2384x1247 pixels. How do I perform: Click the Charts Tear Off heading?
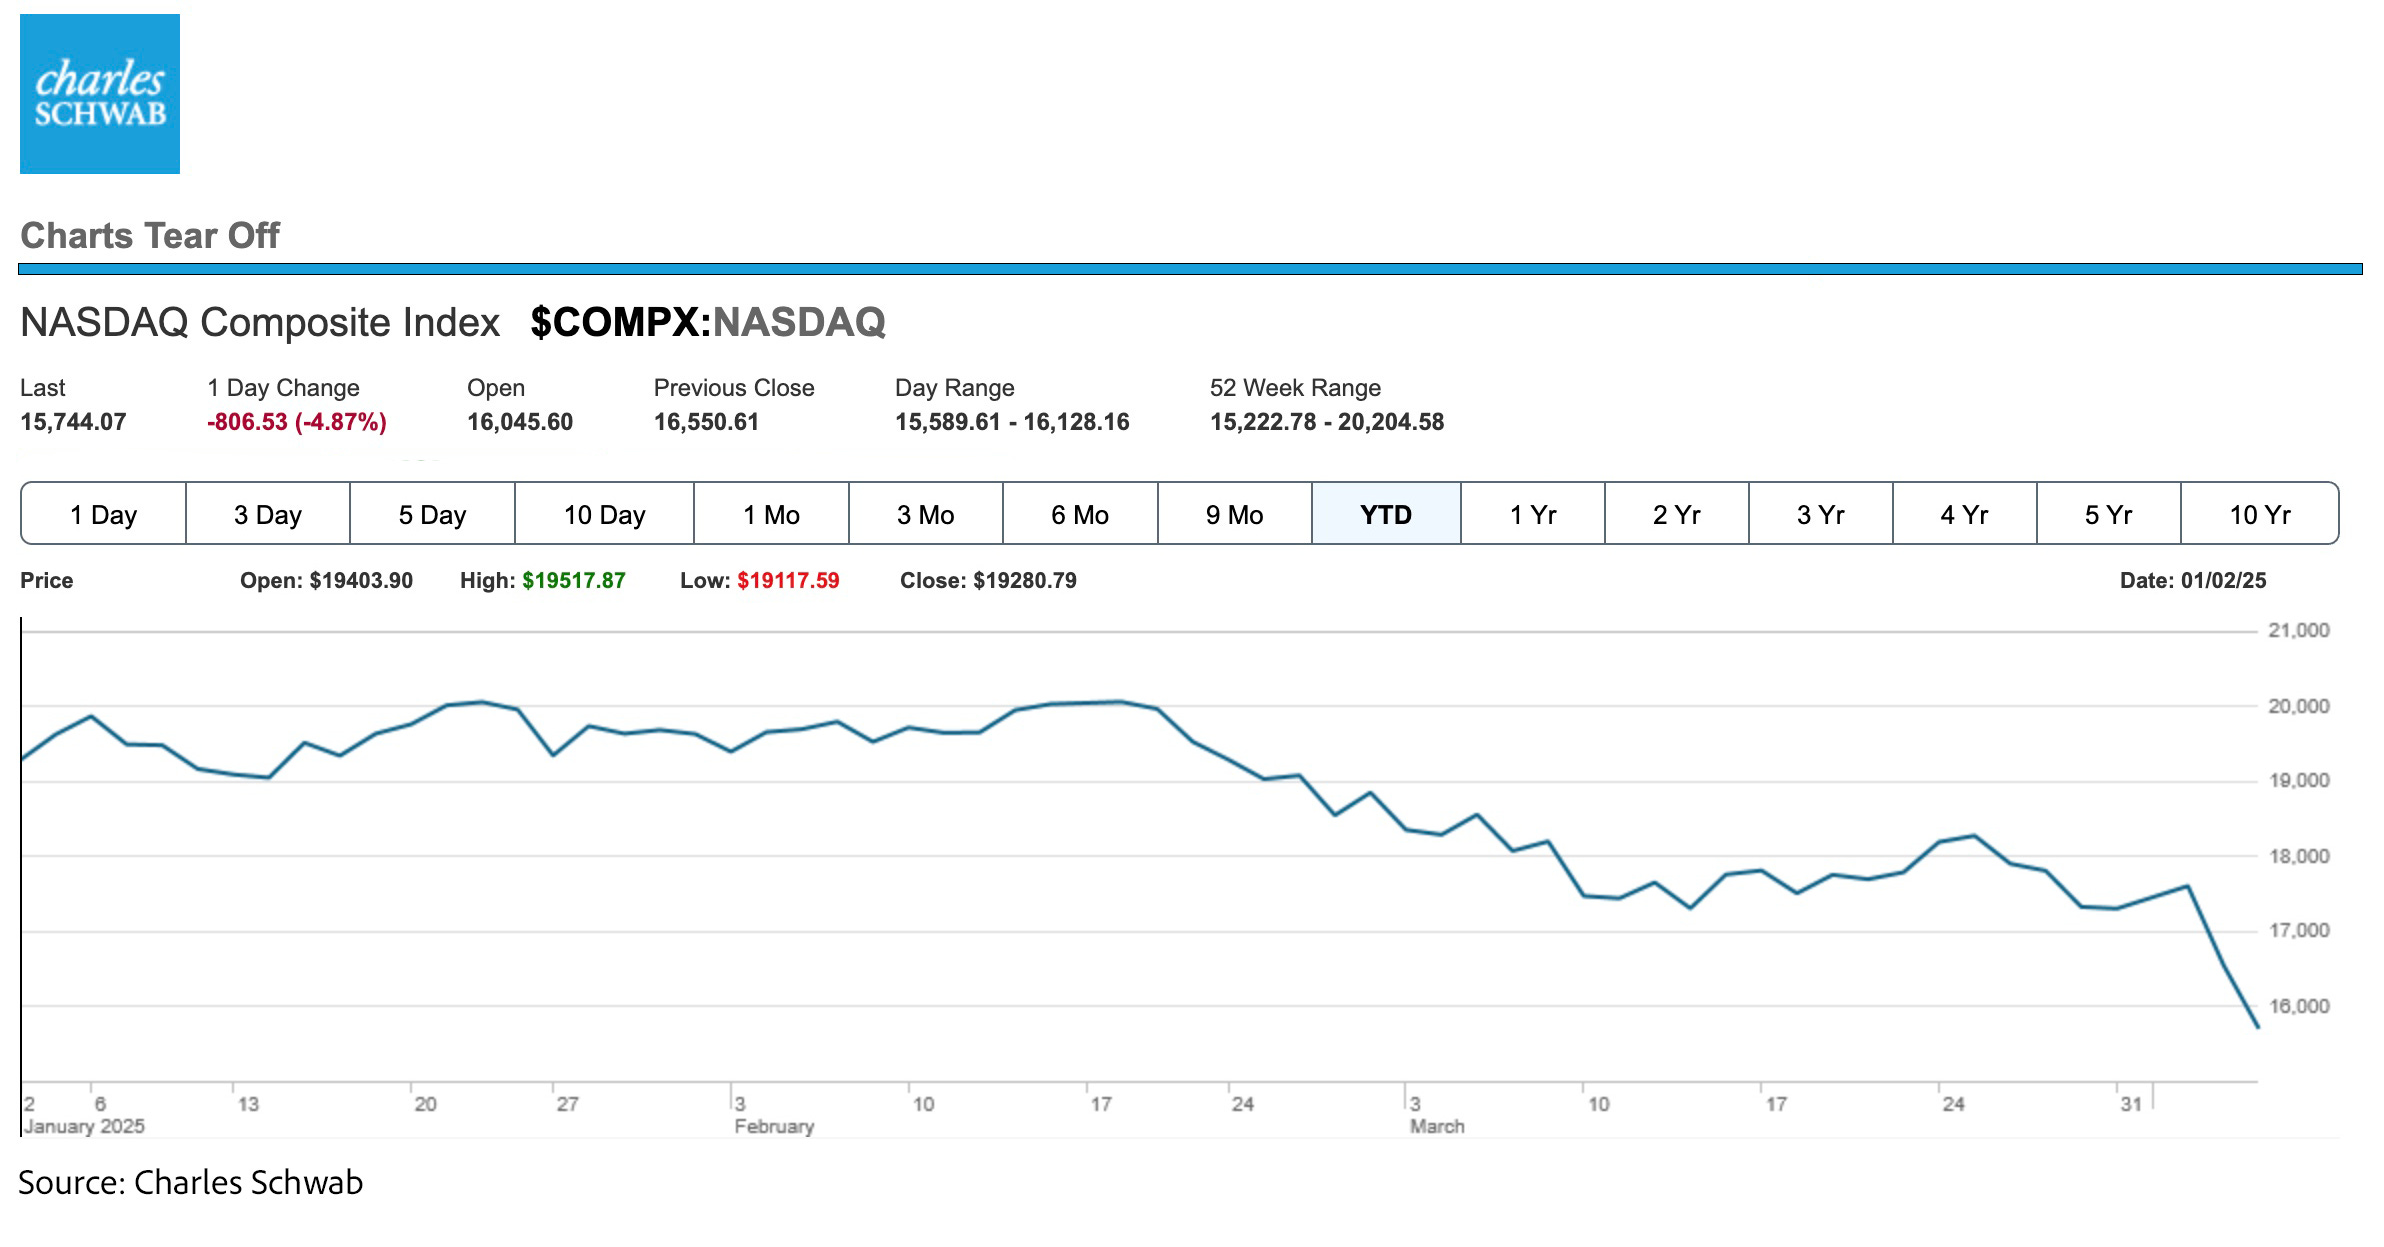coord(150,235)
